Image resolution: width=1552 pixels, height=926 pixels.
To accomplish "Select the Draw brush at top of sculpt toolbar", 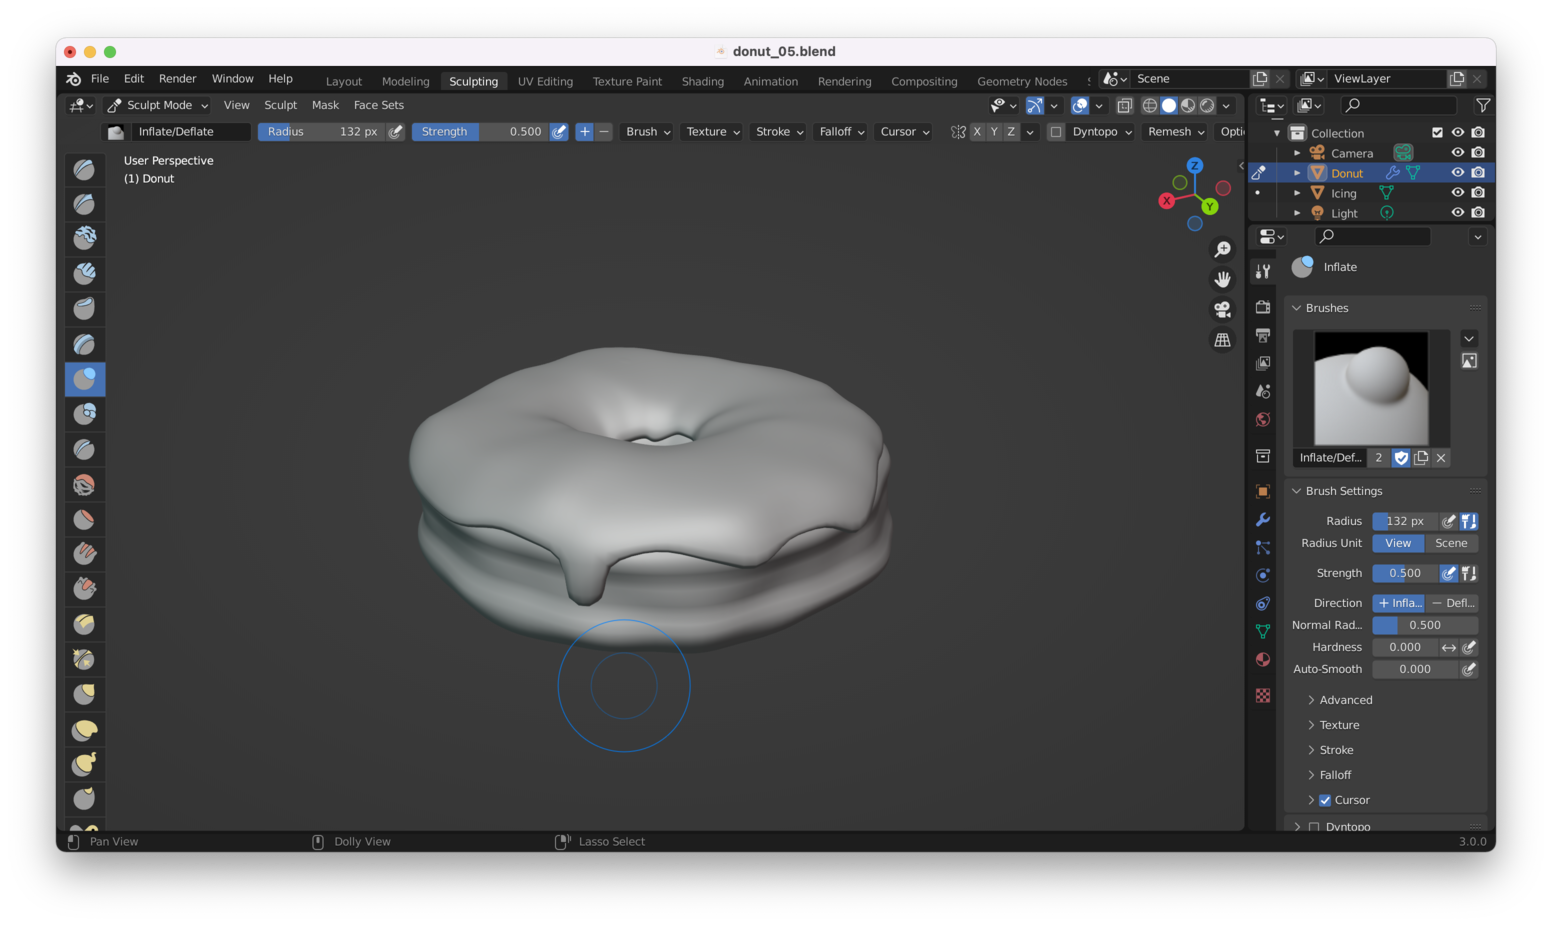I will [x=84, y=169].
